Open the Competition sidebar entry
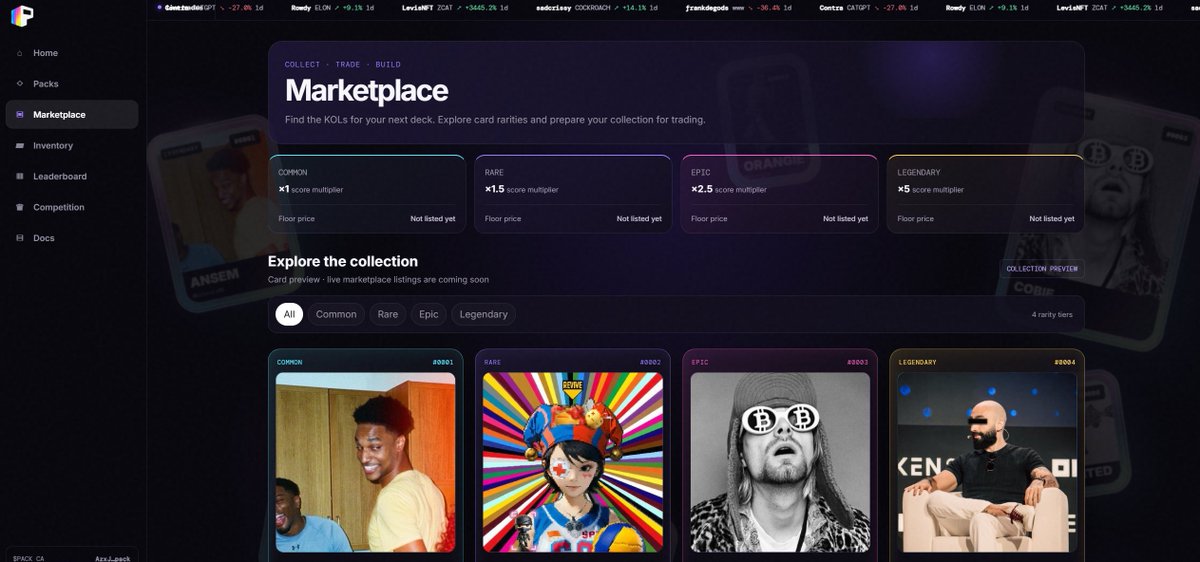The image size is (1200, 562). click(72, 208)
